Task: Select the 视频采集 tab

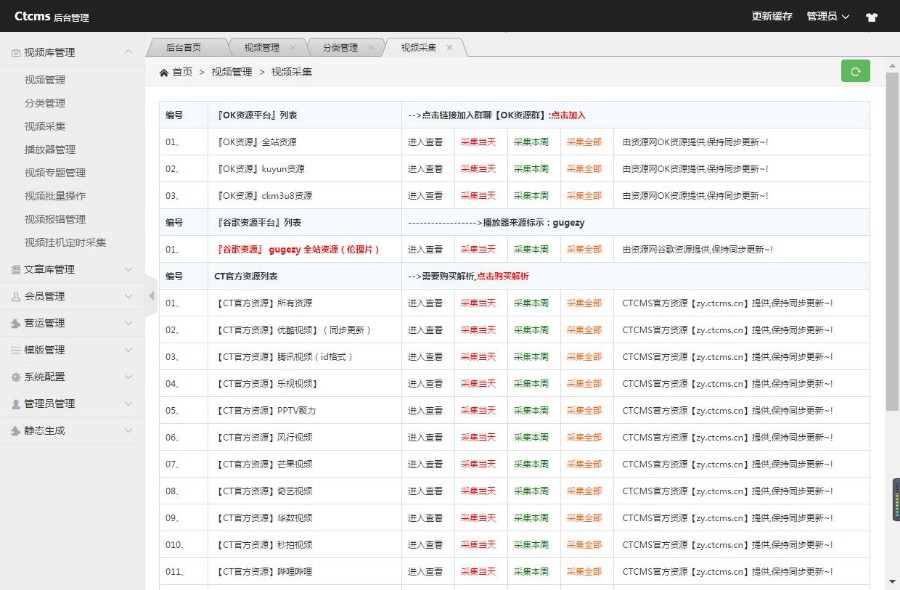Action: pos(418,48)
